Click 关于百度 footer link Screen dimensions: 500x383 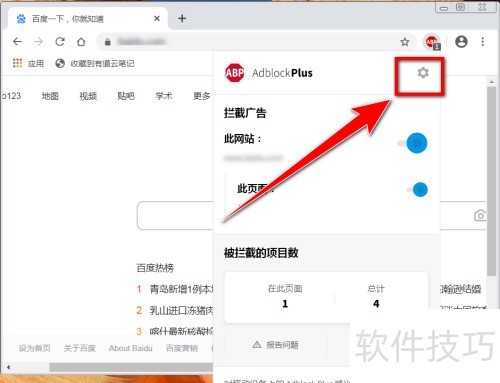point(80,348)
